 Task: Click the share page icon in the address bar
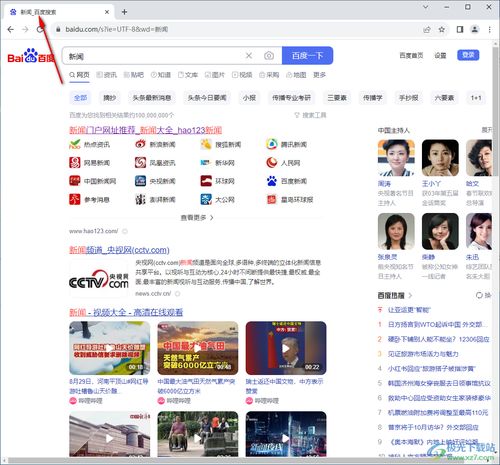[x=427, y=29]
